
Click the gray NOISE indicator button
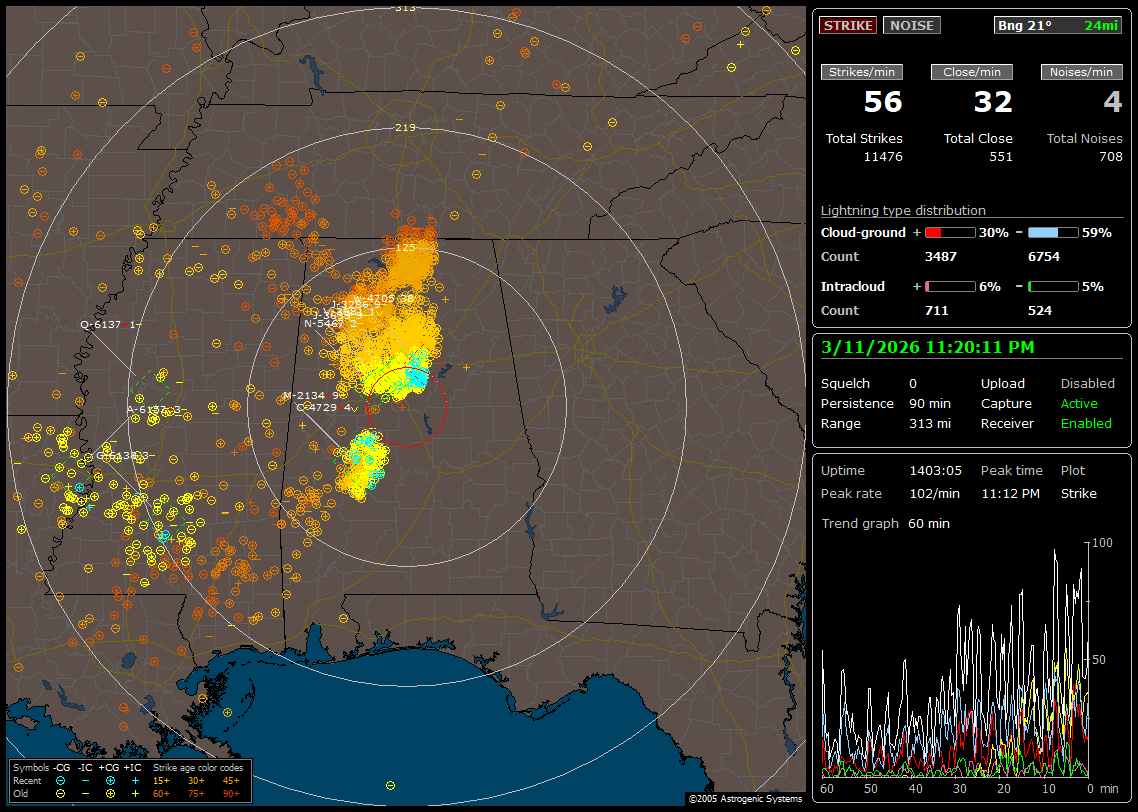911,25
